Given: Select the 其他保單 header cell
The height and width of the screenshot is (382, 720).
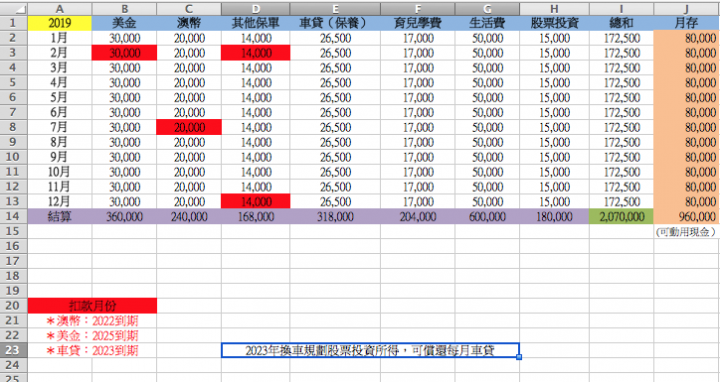Looking at the screenshot, I should point(256,23).
